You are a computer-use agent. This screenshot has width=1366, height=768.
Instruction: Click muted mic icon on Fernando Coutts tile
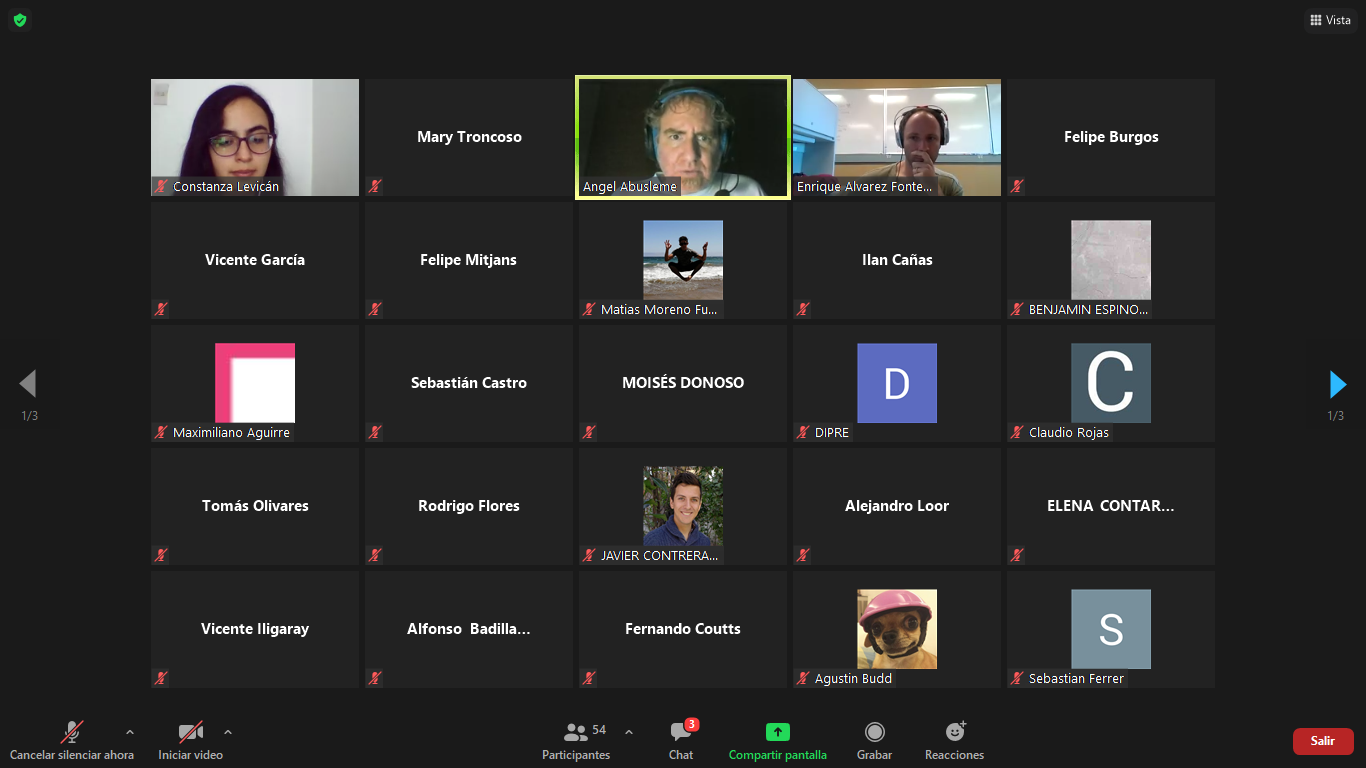click(x=589, y=678)
